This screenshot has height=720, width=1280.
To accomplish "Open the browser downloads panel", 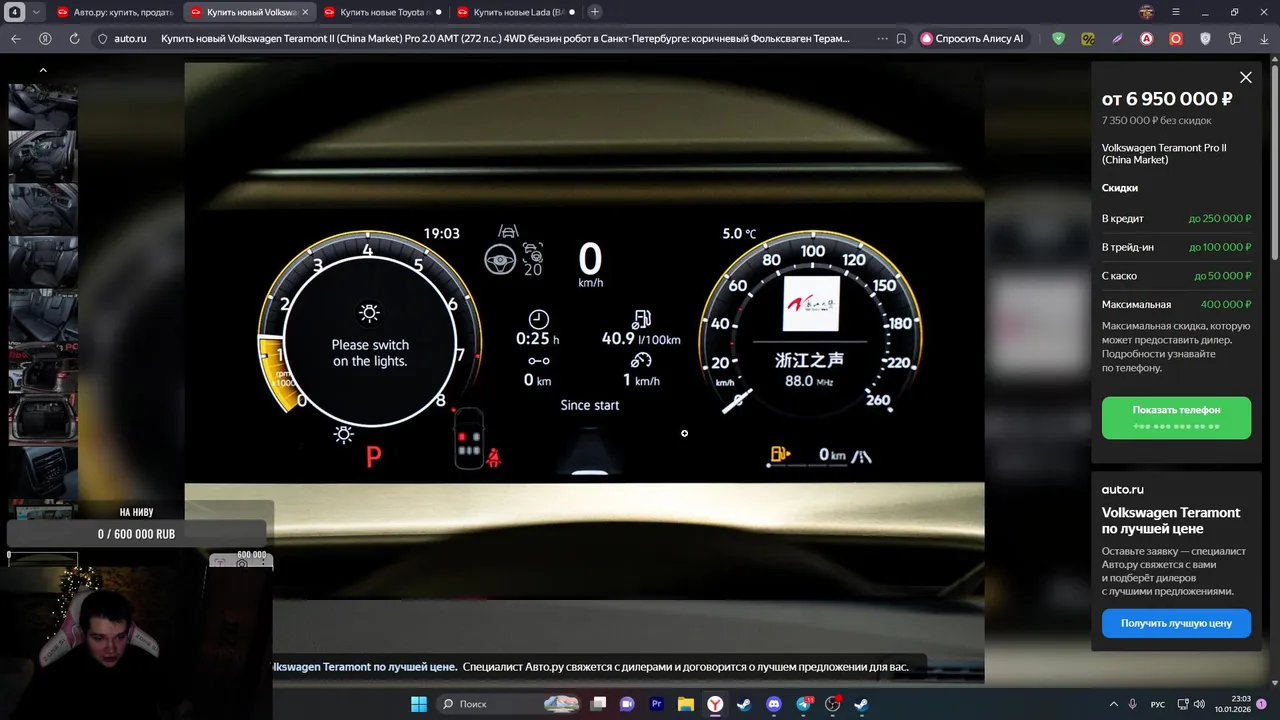I will 1264,39.
